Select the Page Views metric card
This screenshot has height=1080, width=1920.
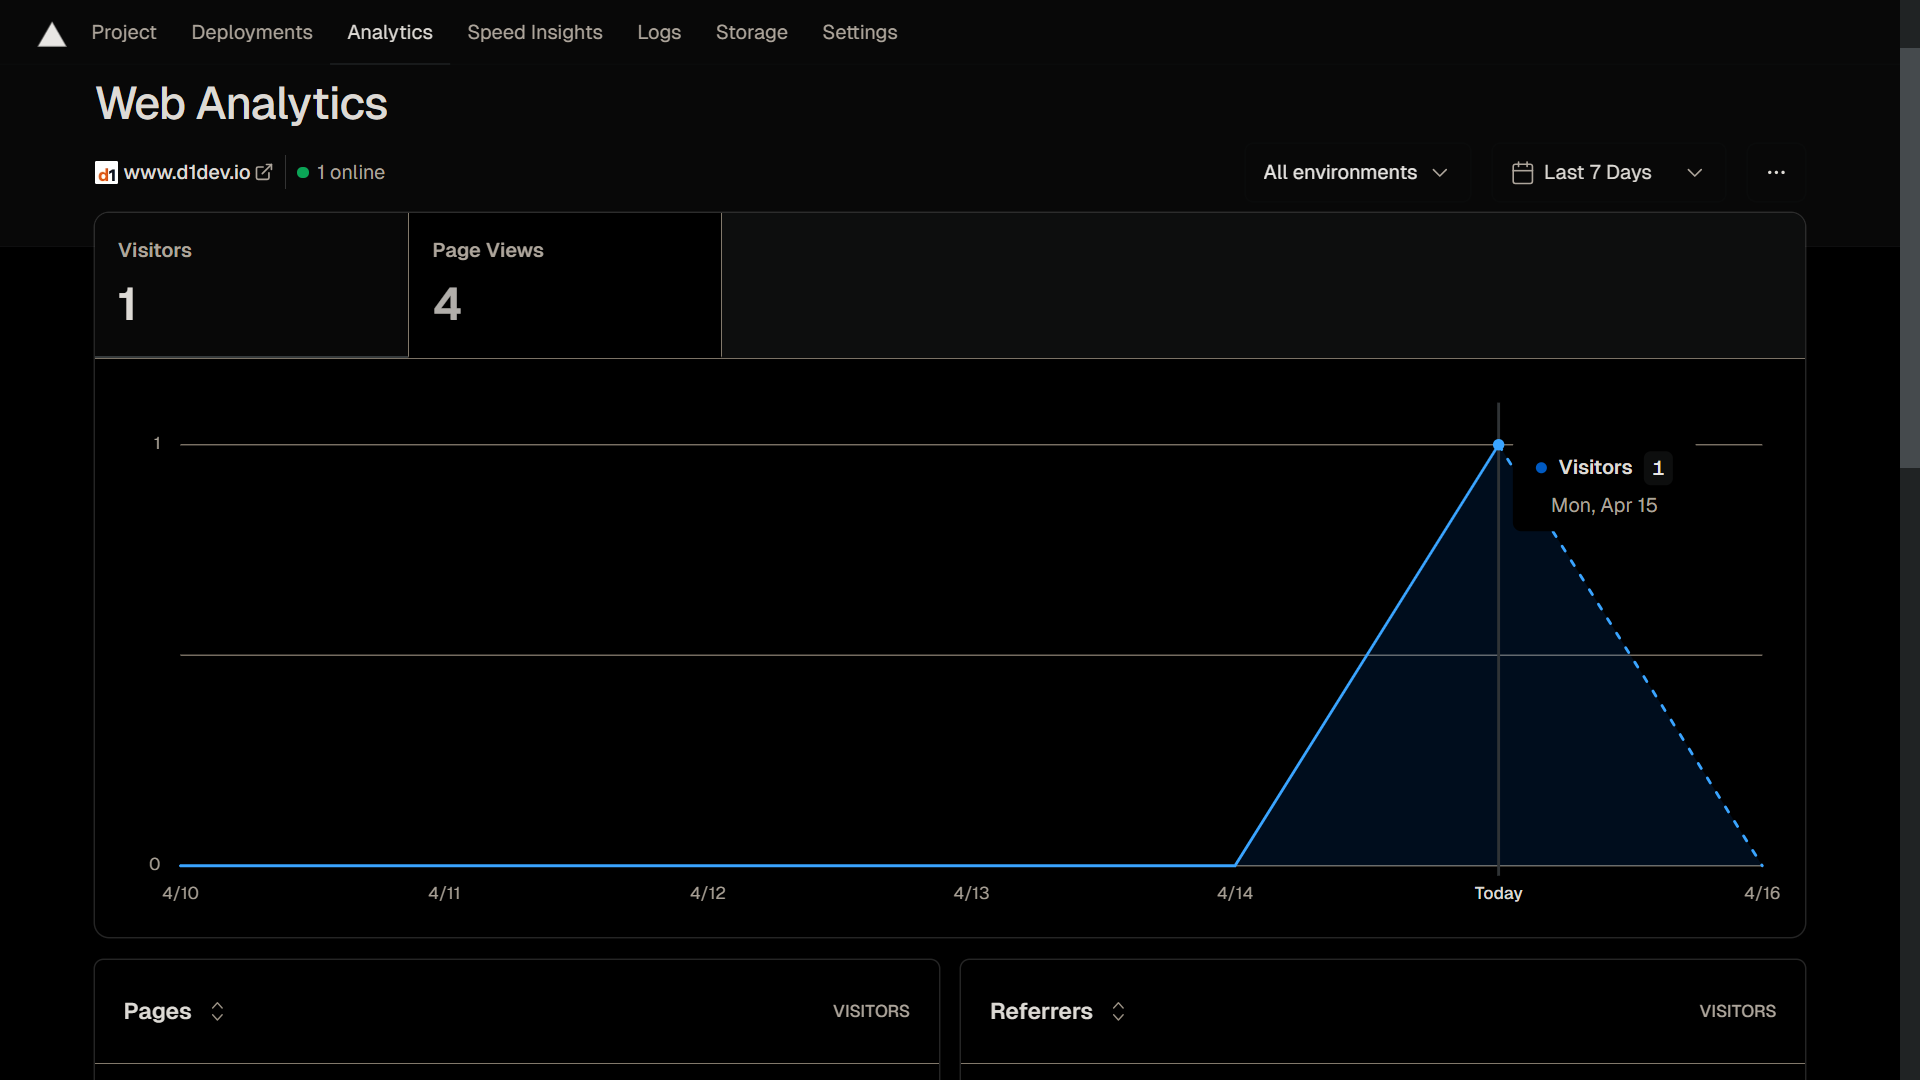(x=565, y=285)
